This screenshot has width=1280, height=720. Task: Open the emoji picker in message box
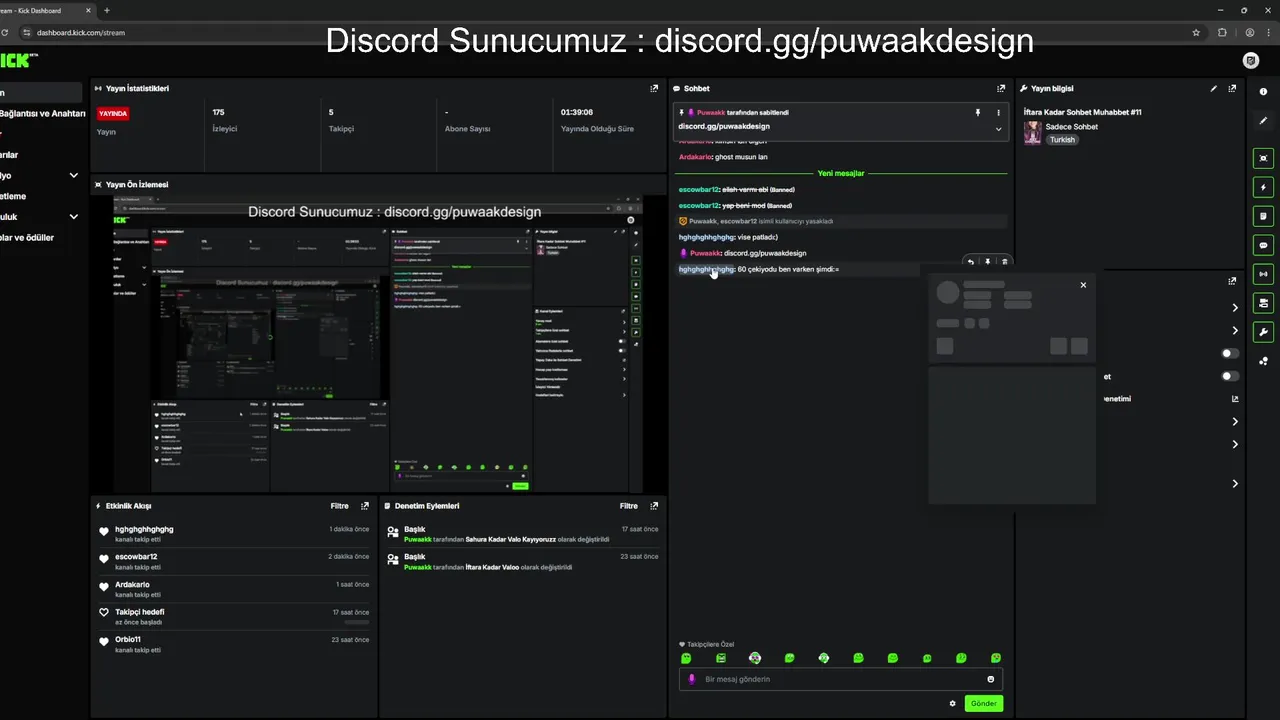991,679
